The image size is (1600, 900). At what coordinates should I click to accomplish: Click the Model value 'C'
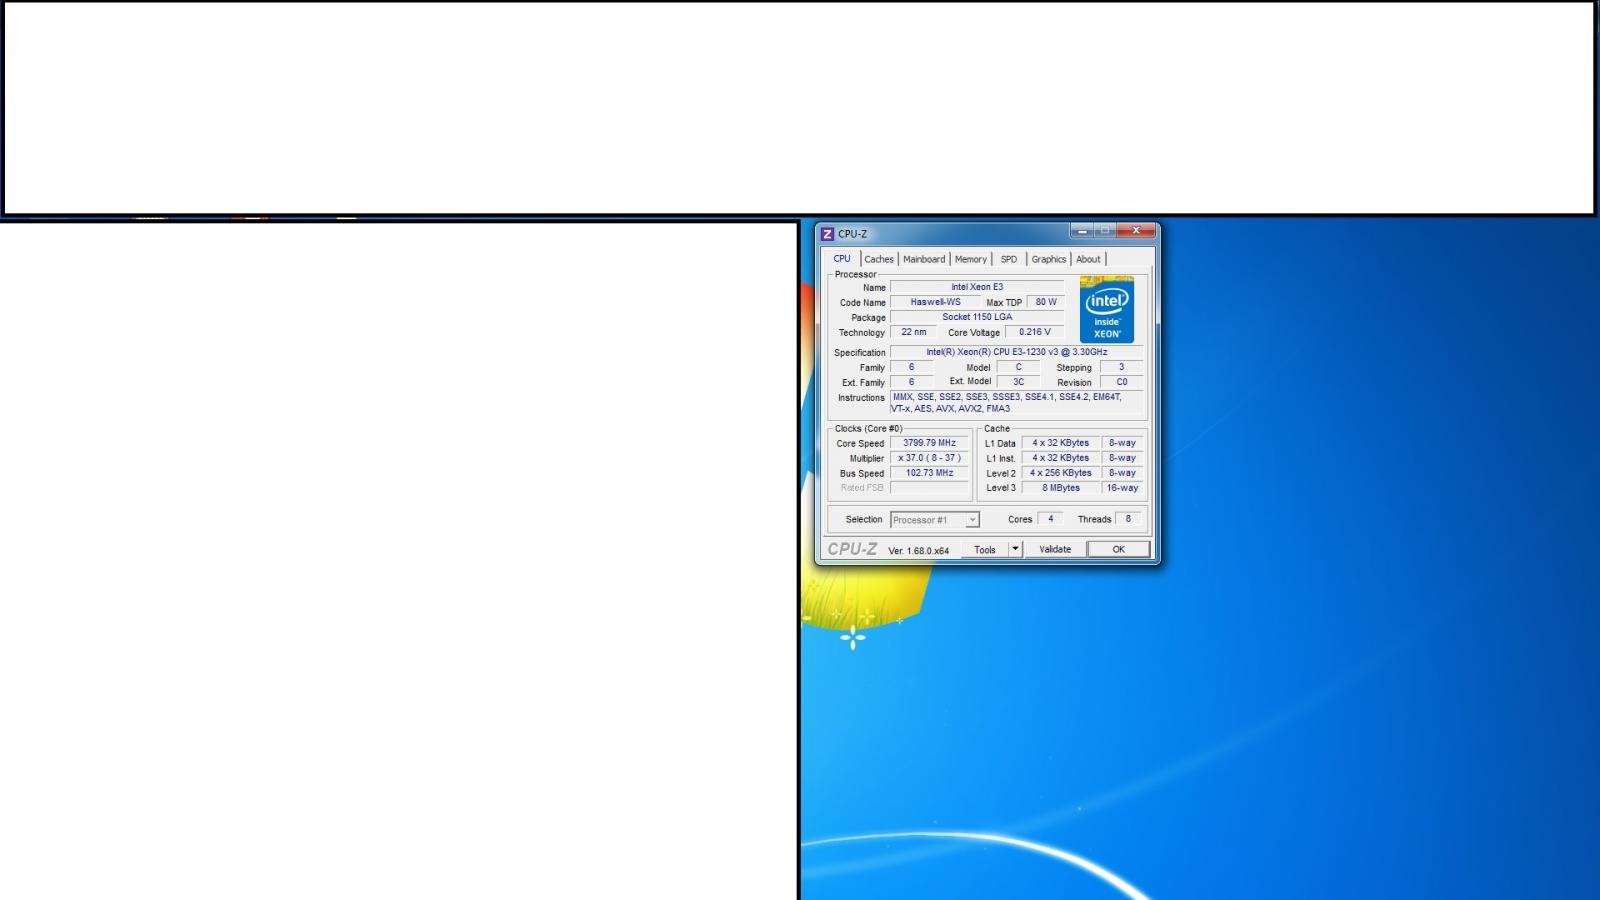click(x=1018, y=367)
